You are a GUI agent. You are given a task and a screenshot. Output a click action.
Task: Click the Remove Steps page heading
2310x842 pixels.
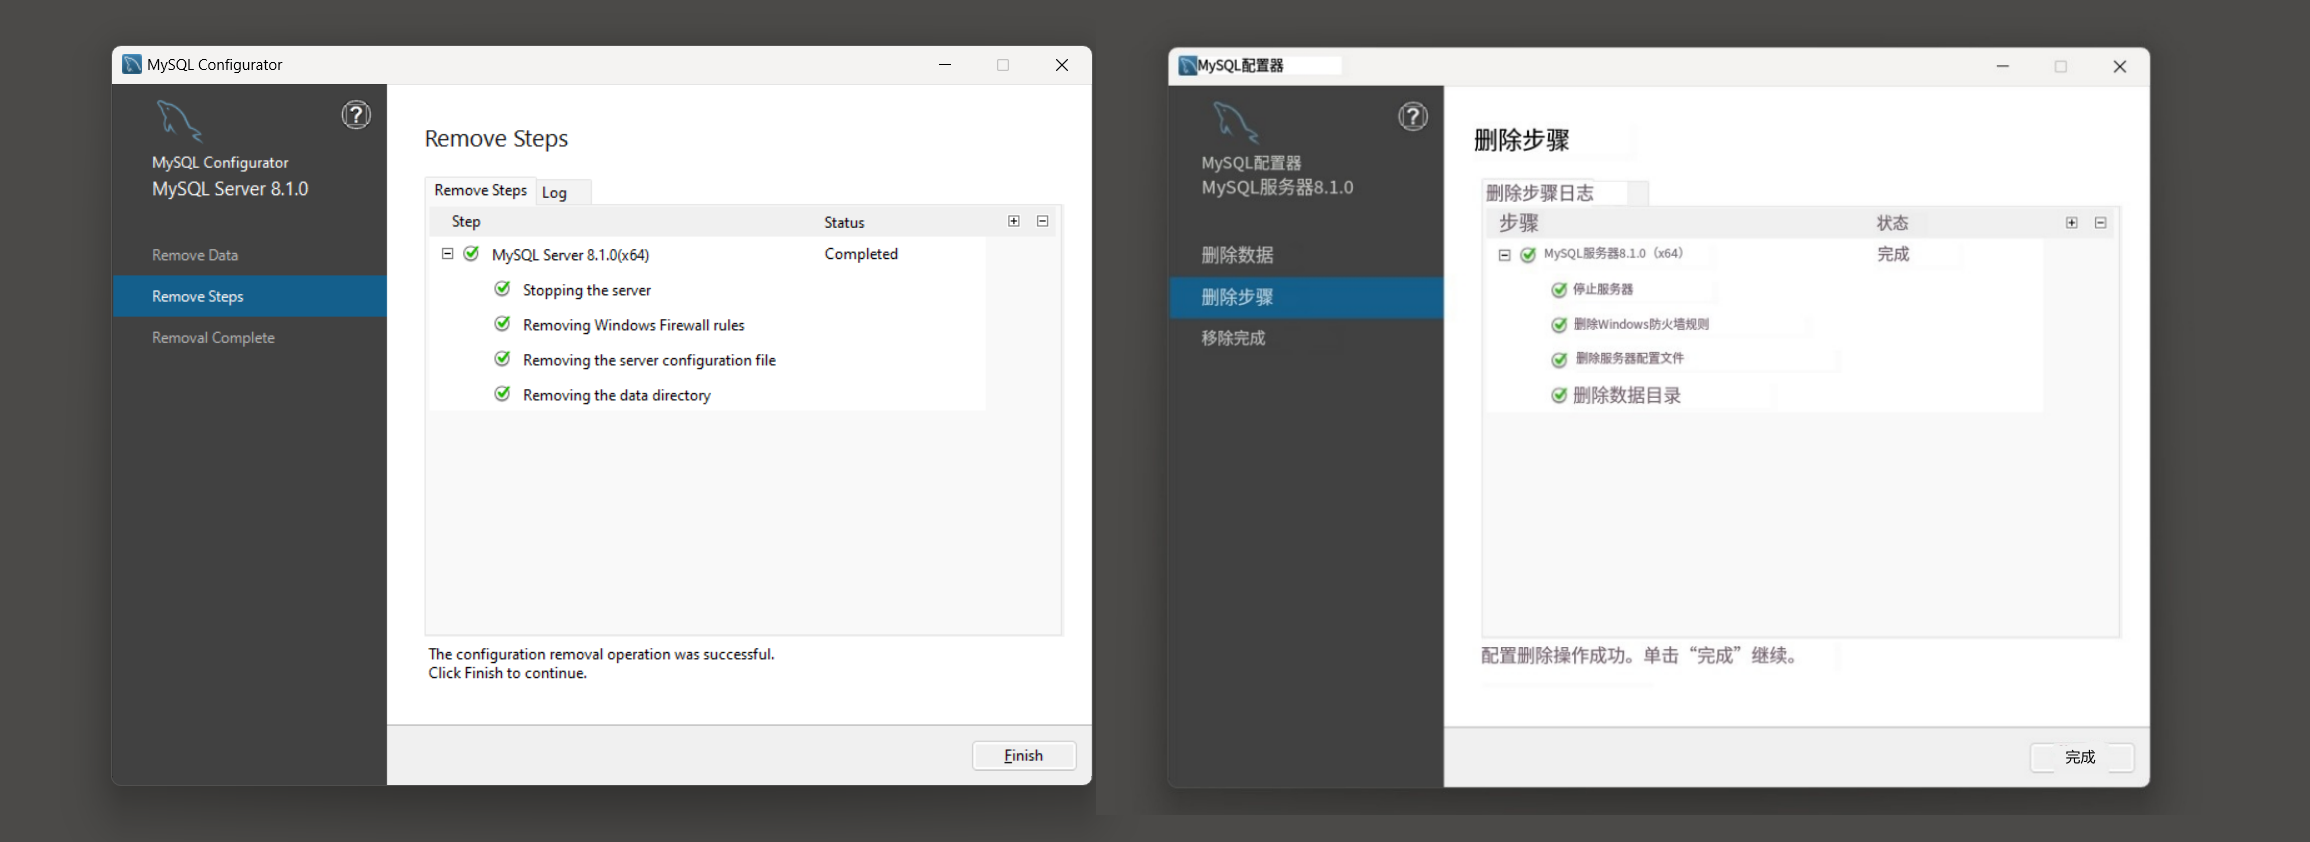click(x=496, y=138)
